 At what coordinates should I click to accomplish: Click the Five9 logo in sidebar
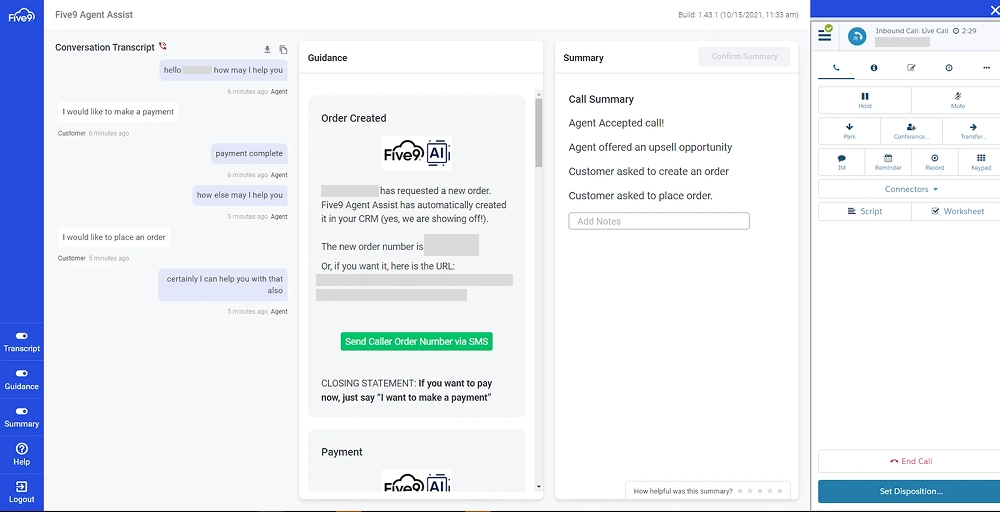pyautogui.click(x=21, y=17)
